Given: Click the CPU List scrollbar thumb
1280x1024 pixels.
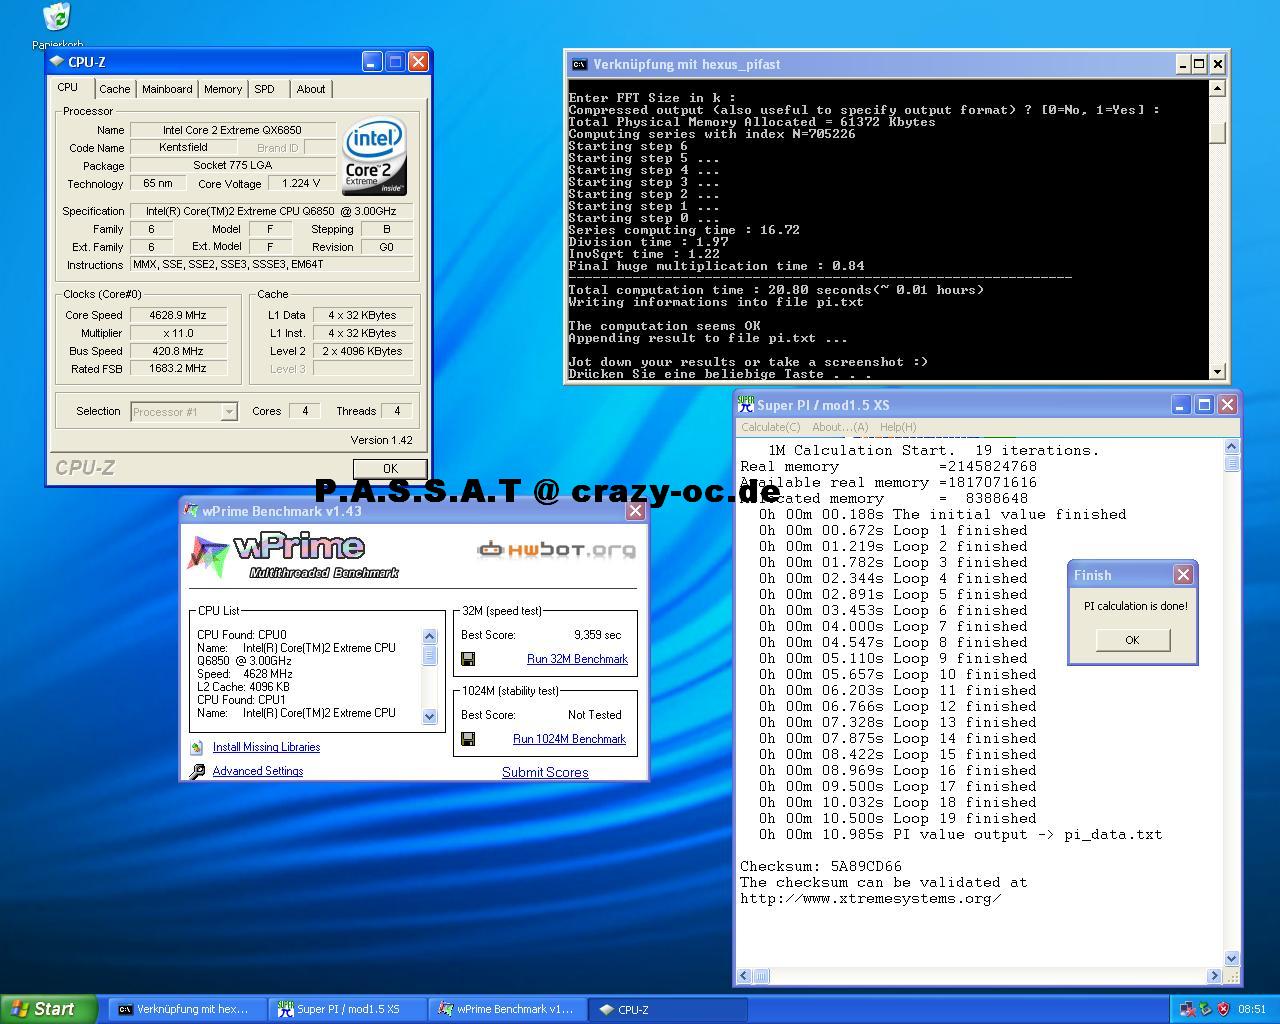Looking at the screenshot, I should (x=429, y=655).
